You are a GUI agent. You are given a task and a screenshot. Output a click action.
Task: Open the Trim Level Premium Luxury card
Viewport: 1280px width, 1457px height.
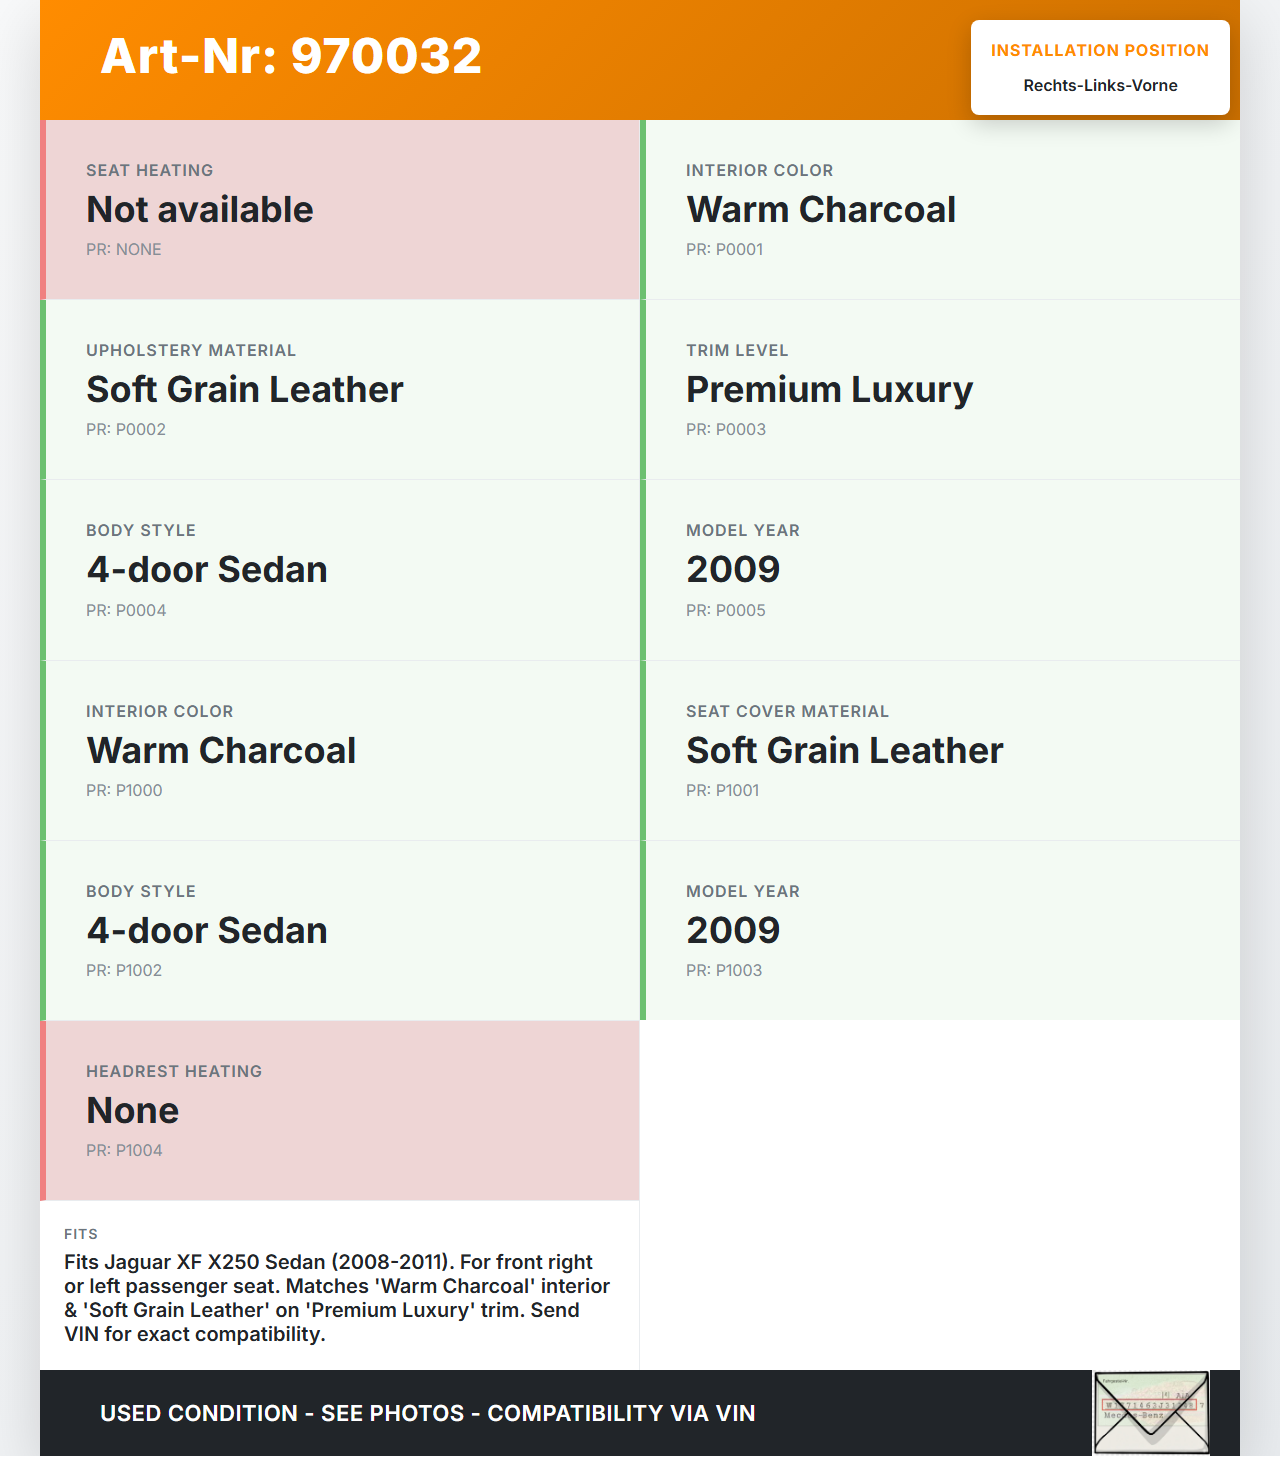pyautogui.click(x=941, y=390)
